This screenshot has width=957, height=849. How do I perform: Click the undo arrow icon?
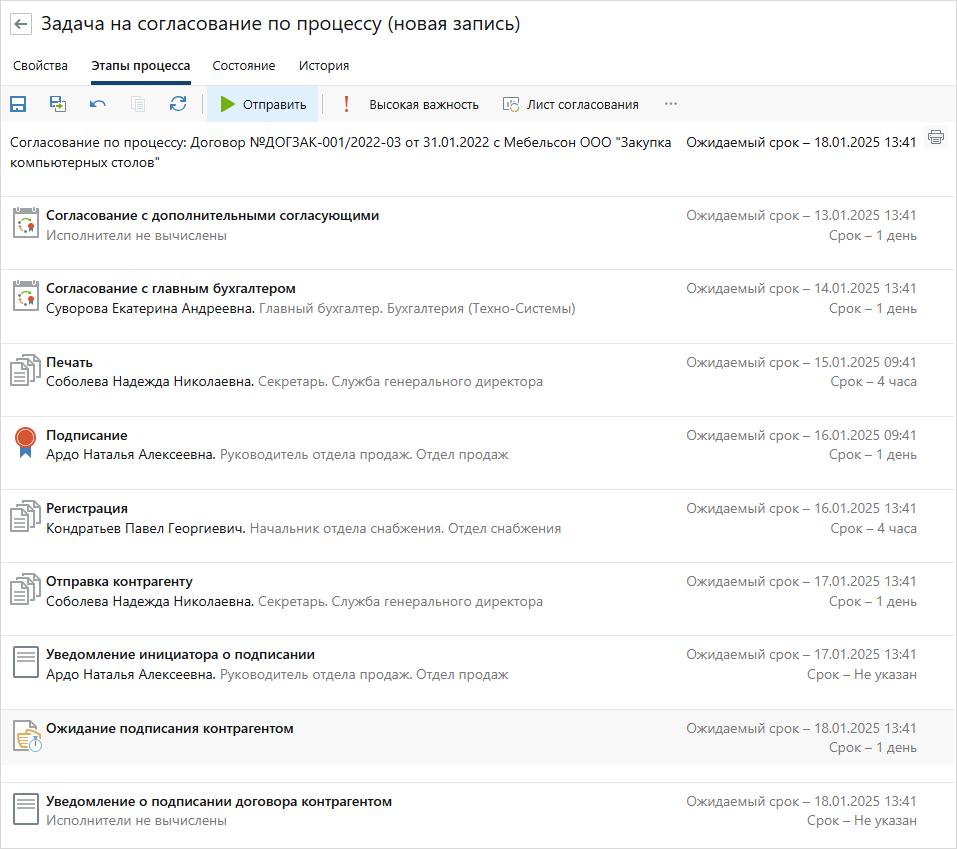pyautogui.click(x=98, y=104)
